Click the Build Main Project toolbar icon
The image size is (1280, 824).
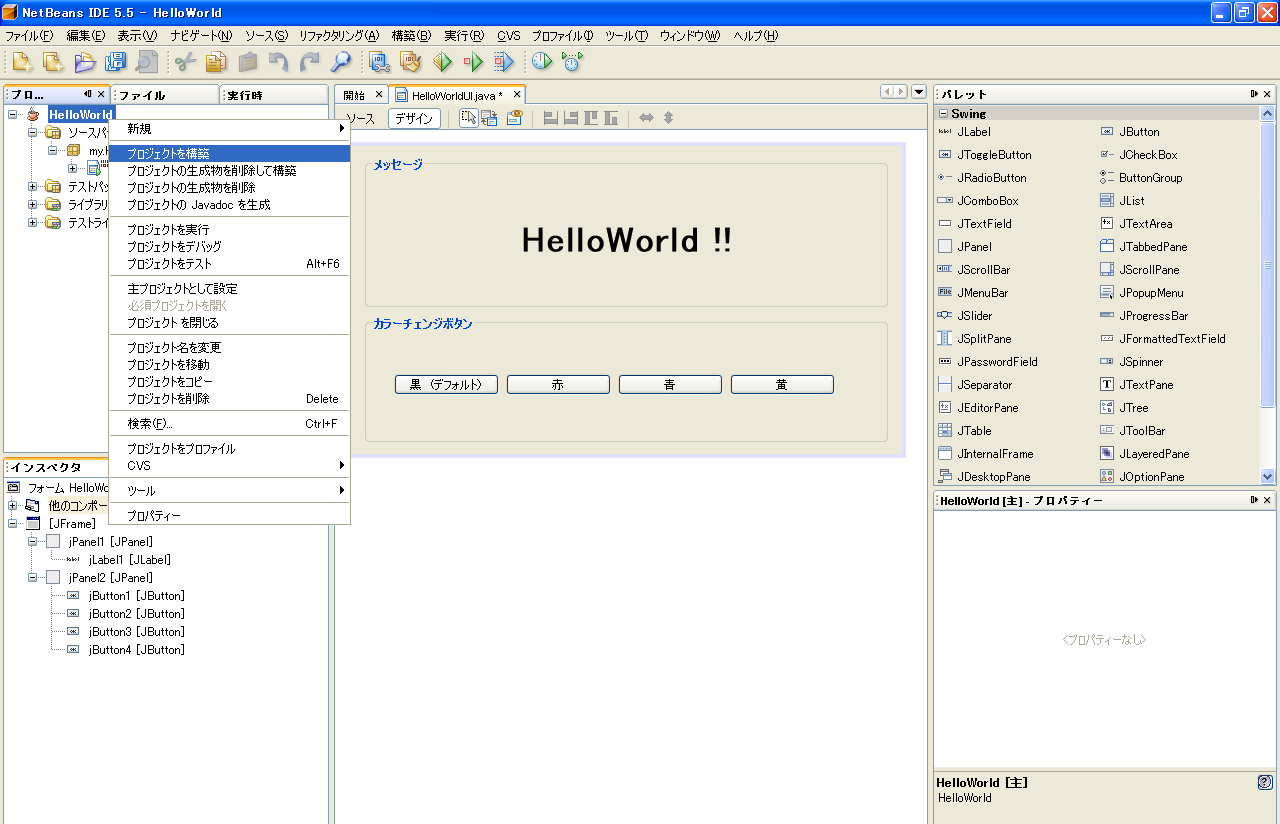point(379,62)
